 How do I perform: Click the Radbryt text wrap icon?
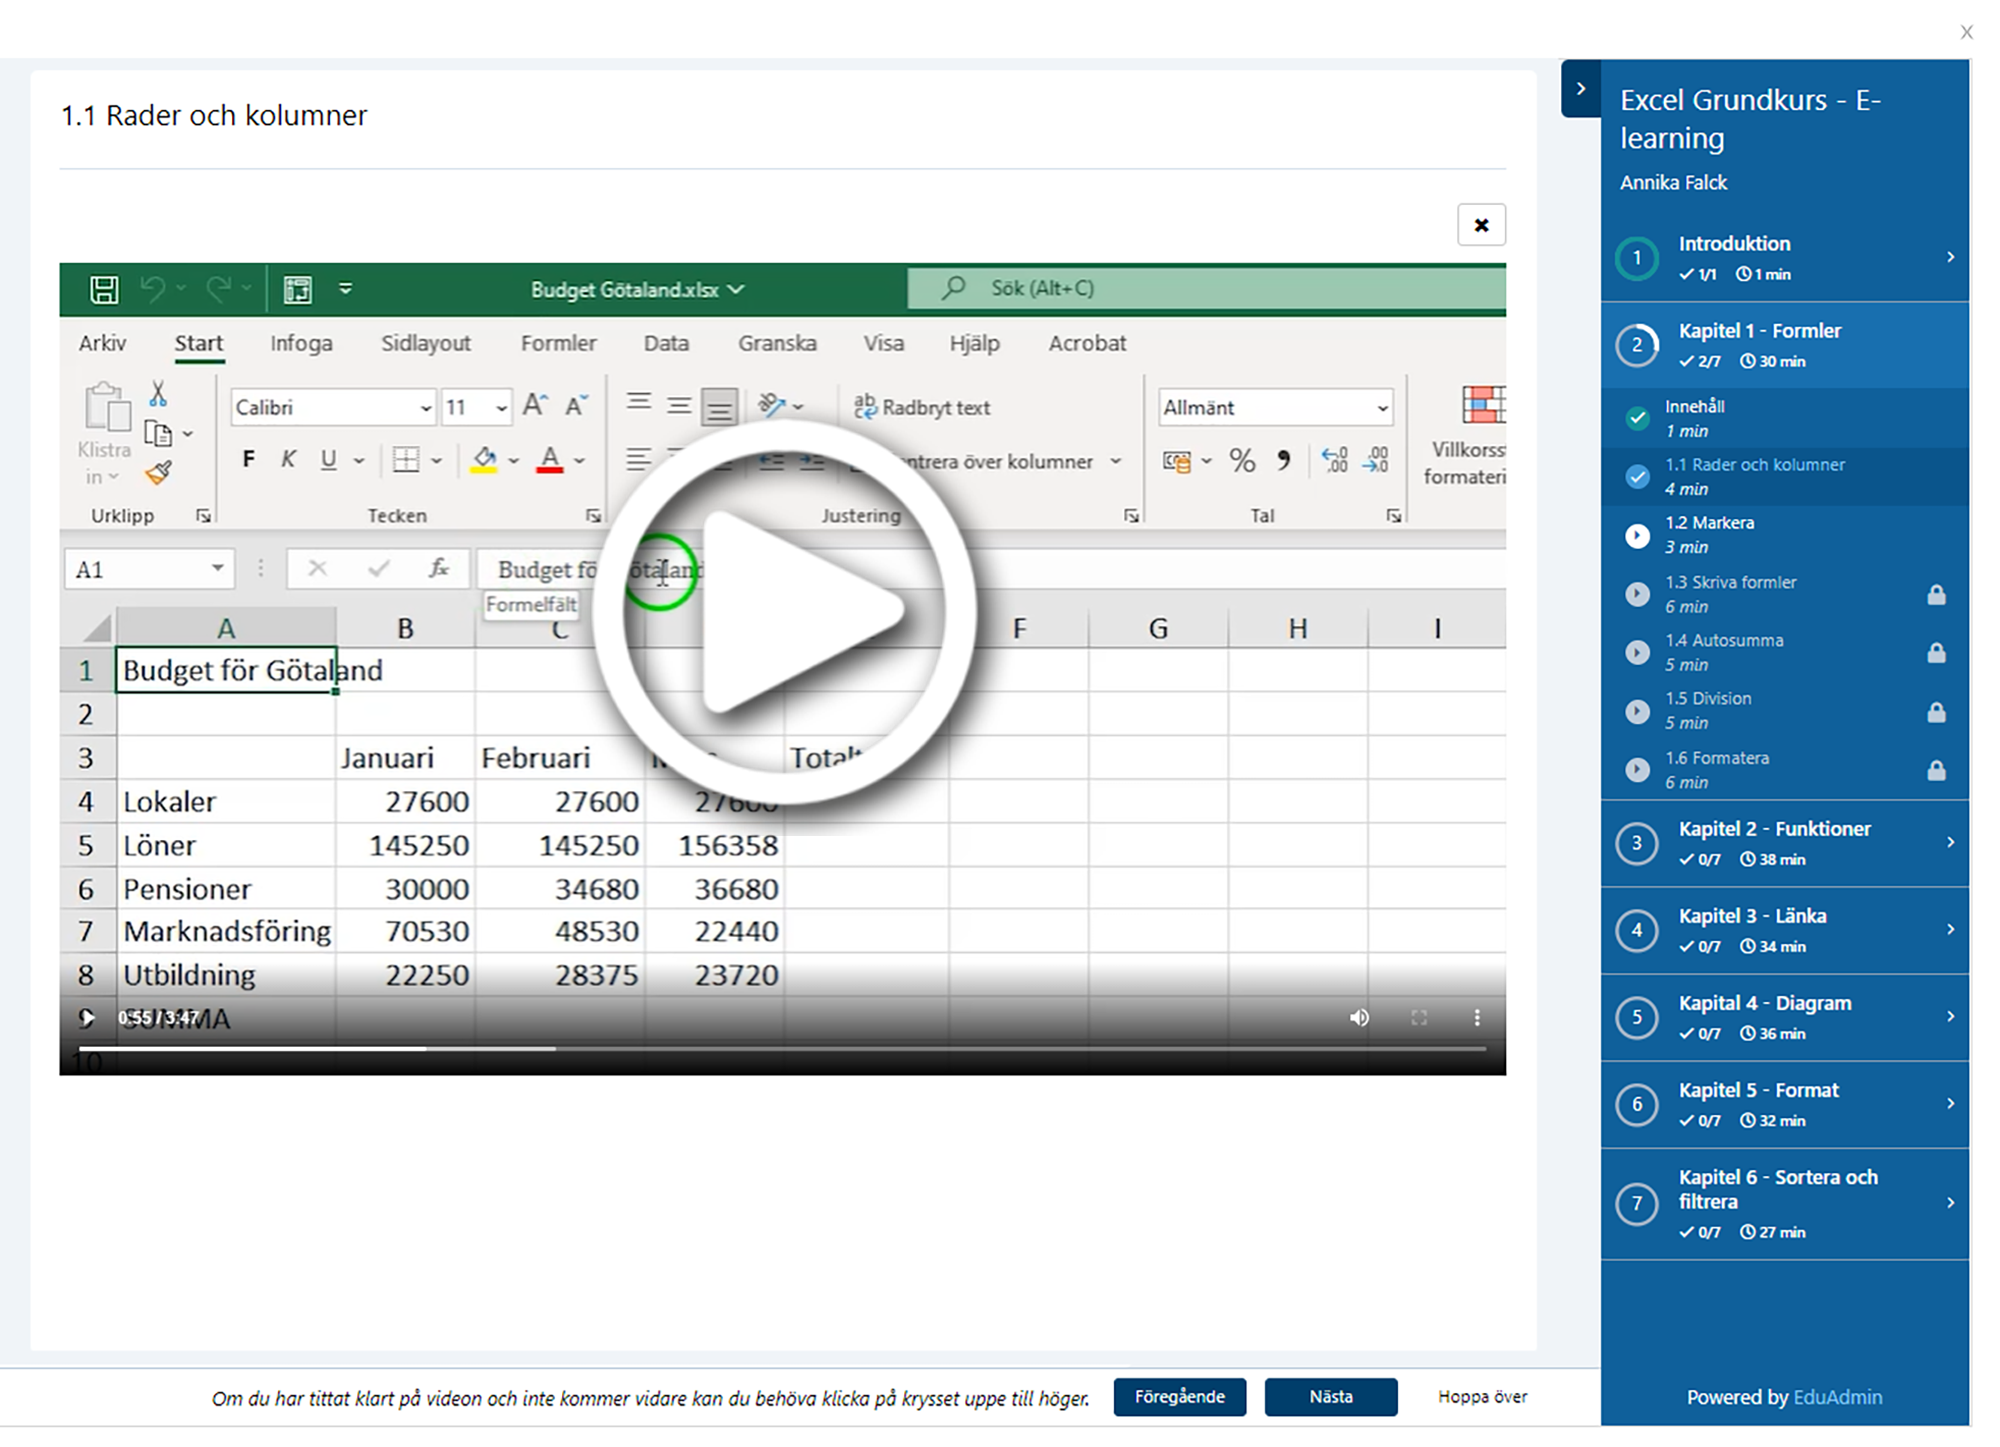864,407
